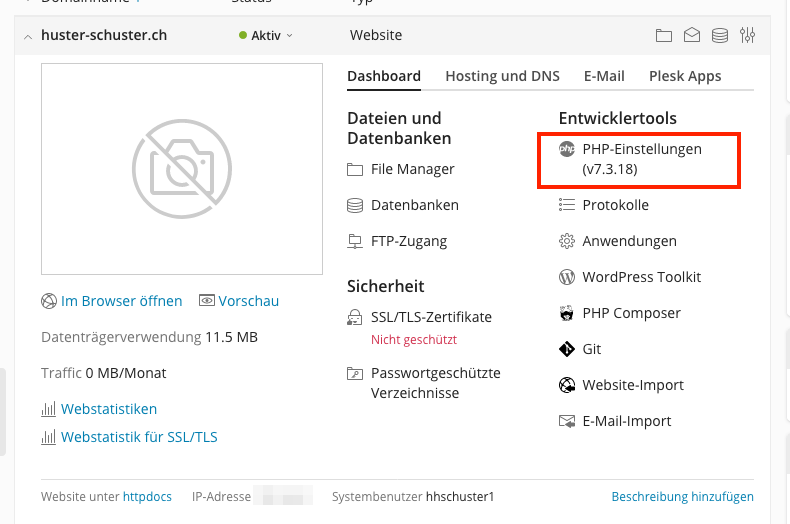Switch to Hosting und DNS tab
Screen dimensions: 790x524
(x=502, y=76)
